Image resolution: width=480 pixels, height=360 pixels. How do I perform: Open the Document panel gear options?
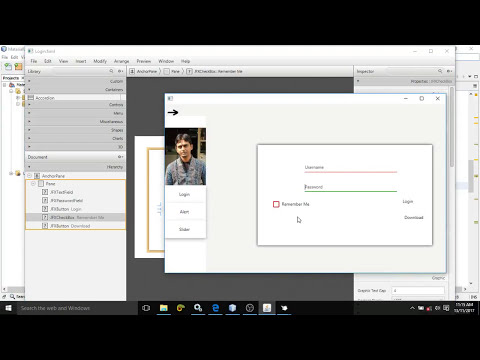[x=120, y=157]
